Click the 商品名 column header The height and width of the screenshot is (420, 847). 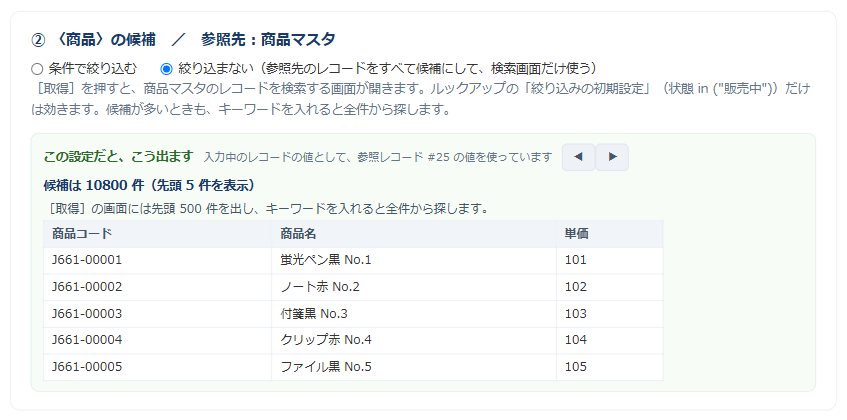(x=414, y=234)
